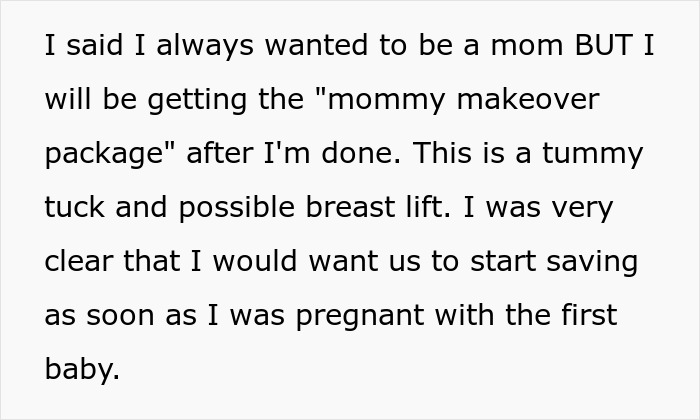Click the words "tummy" in third line

[603, 155]
